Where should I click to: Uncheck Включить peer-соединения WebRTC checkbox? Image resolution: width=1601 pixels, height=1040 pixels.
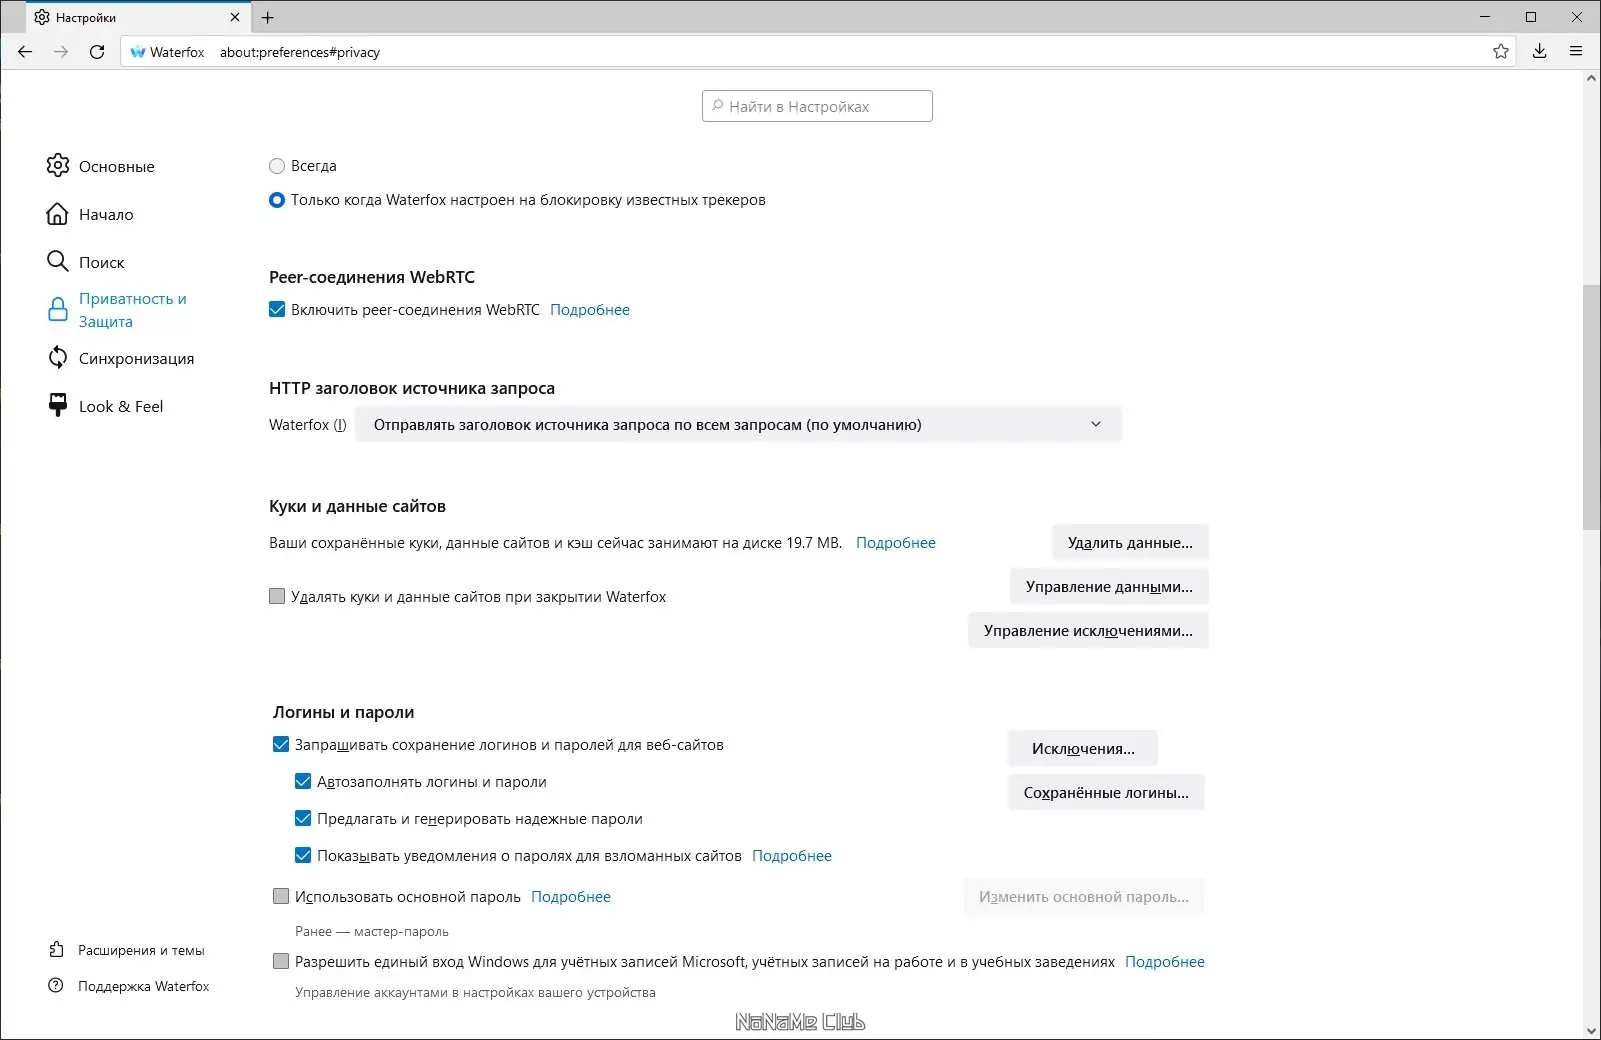pyautogui.click(x=277, y=310)
